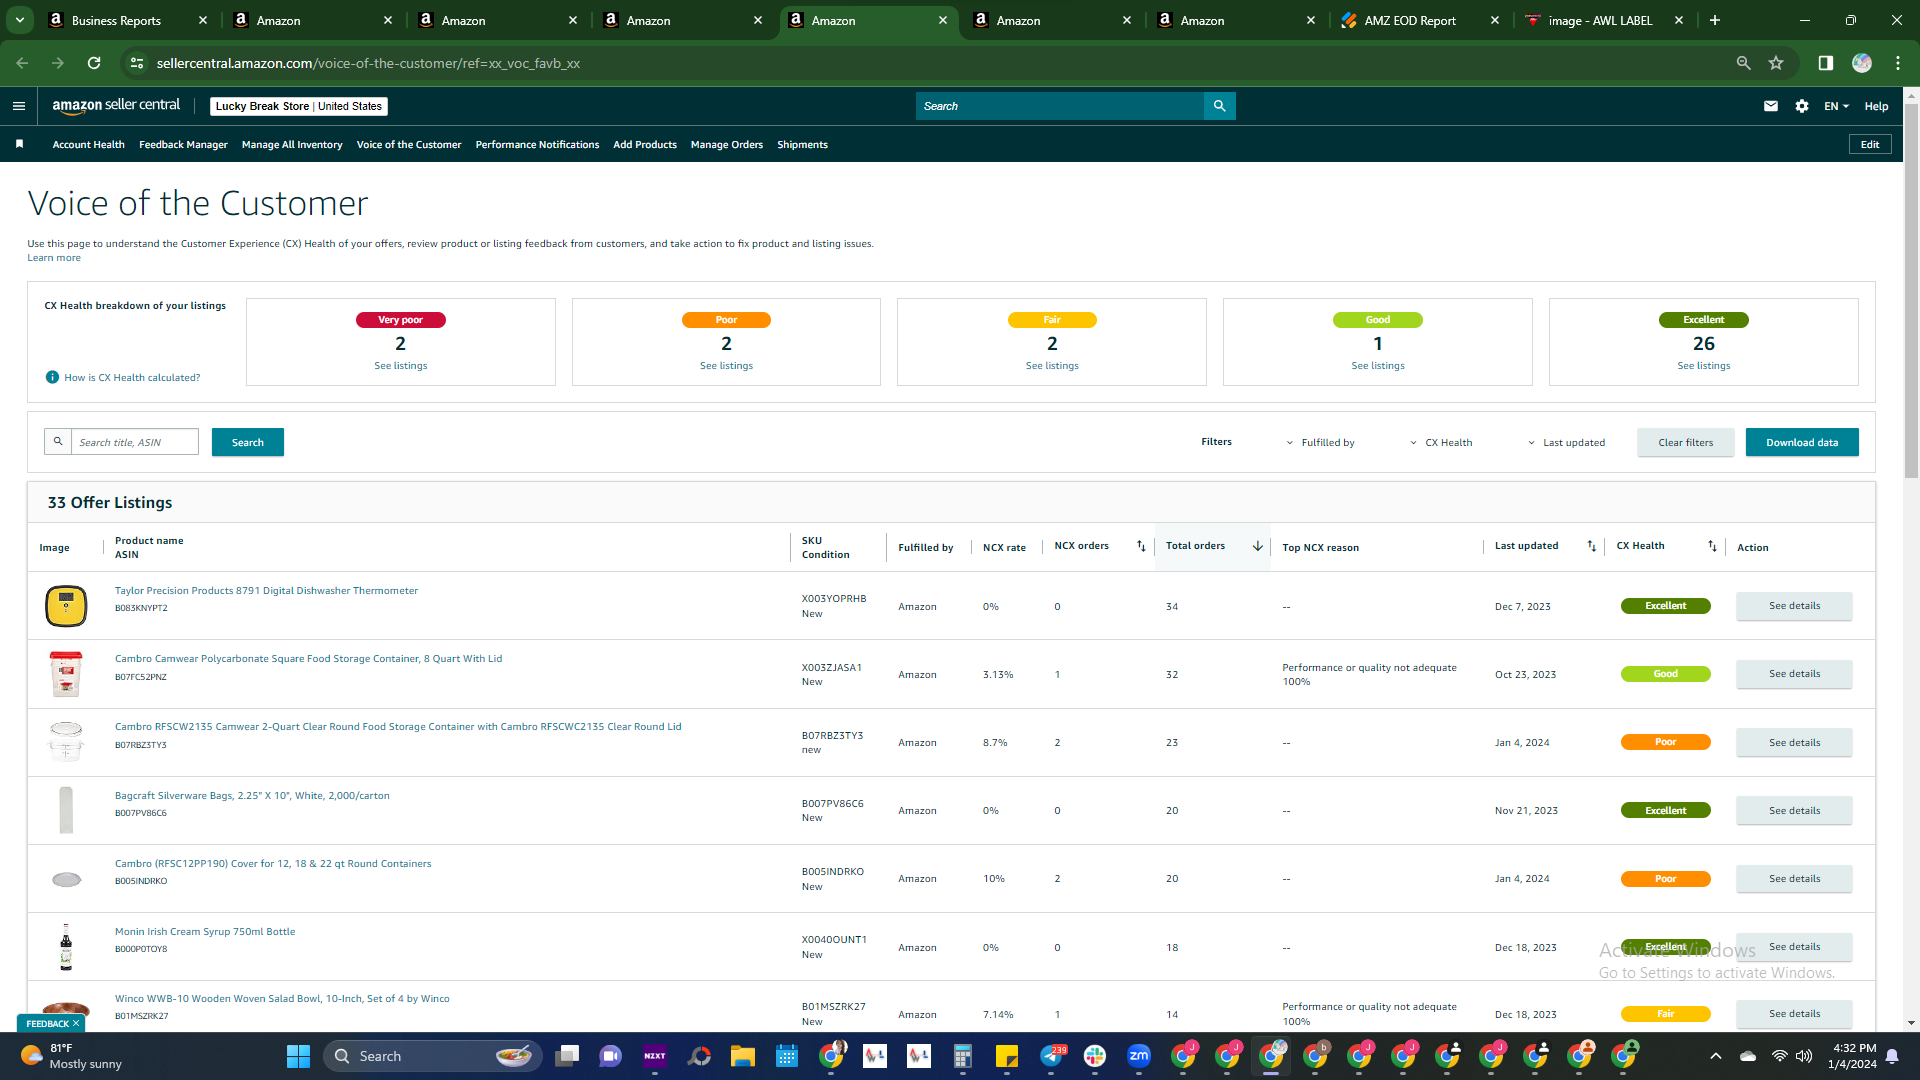Focus the Search title, ASIN input field
1920x1080 pixels.
click(x=134, y=443)
